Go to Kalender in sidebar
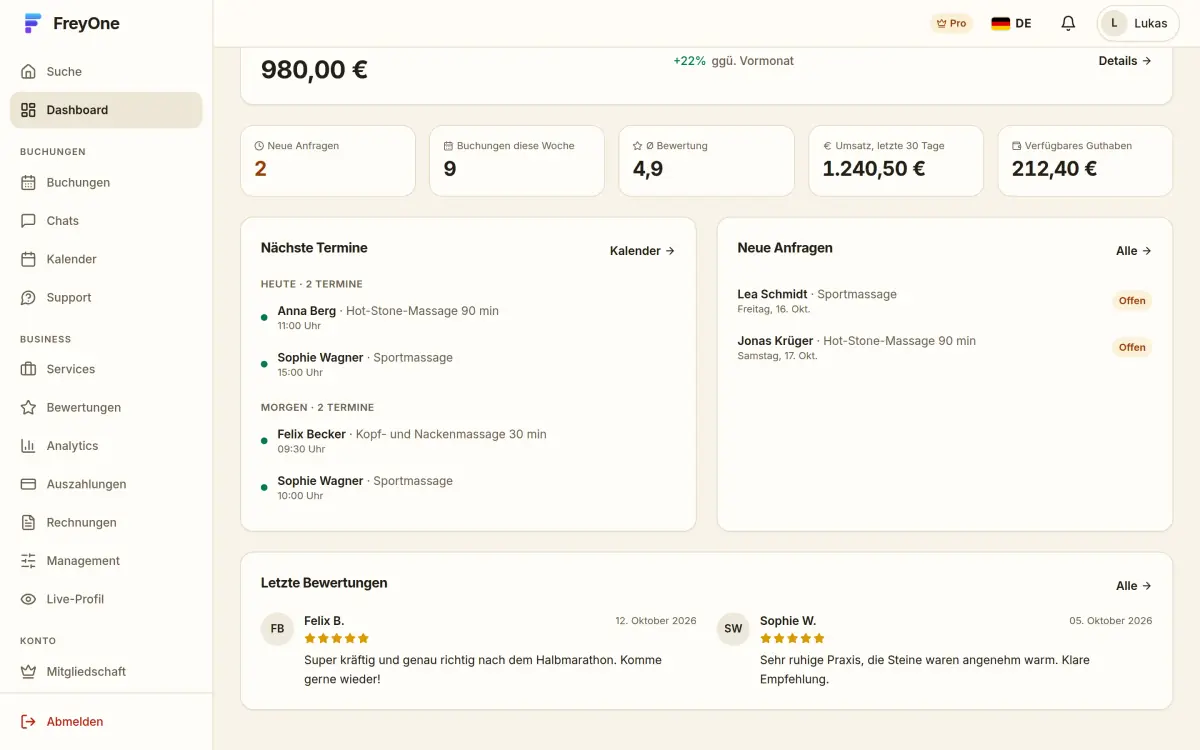1200x750 pixels. click(106, 259)
